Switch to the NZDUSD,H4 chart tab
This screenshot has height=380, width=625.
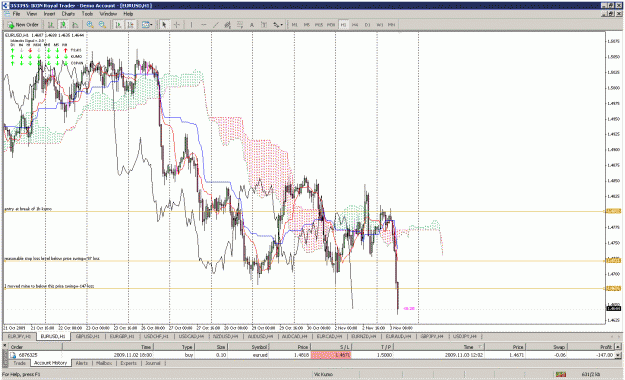(x=225, y=337)
